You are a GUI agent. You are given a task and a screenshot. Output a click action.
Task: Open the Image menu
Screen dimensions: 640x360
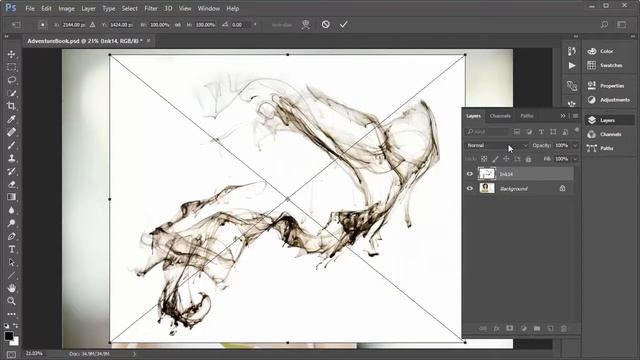point(66,8)
